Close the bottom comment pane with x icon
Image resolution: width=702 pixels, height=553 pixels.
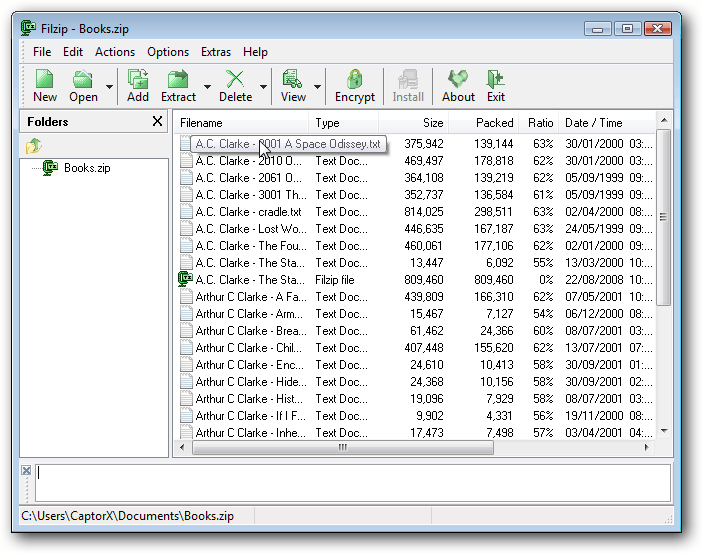coord(26,470)
